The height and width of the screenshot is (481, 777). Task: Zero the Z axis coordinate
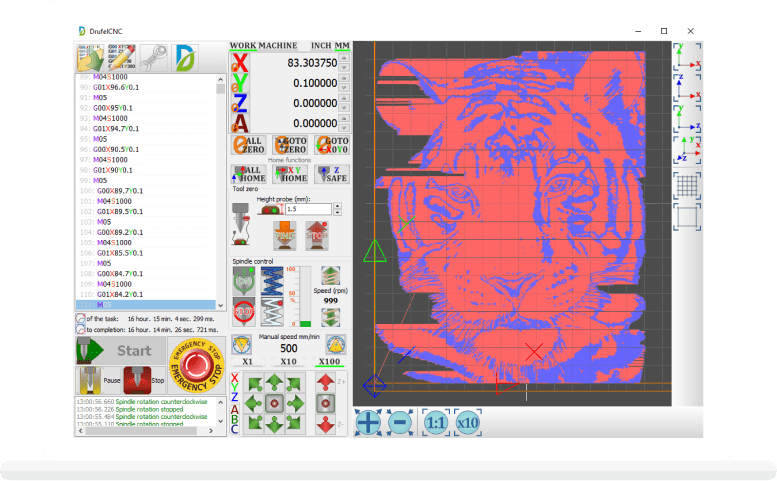pos(240,103)
